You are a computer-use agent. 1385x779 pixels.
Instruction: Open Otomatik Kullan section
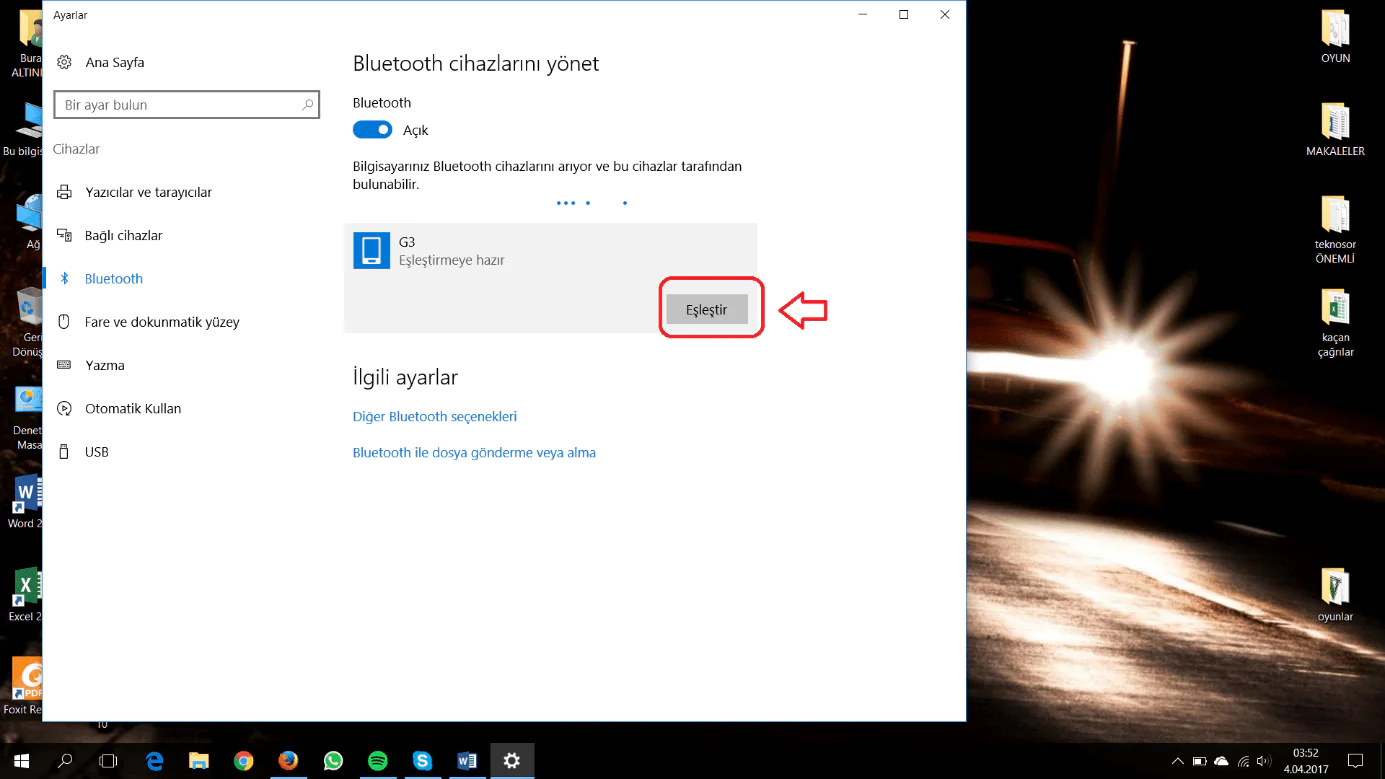133,408
